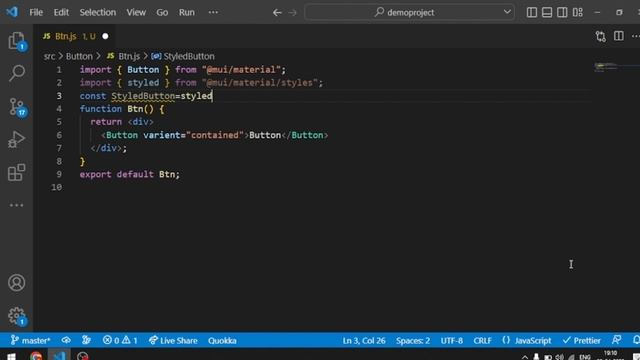This screenshot has width=640, height=360.
Task: Click the StyledButton identifier on line 3
Action: click(x=143, y=96)
